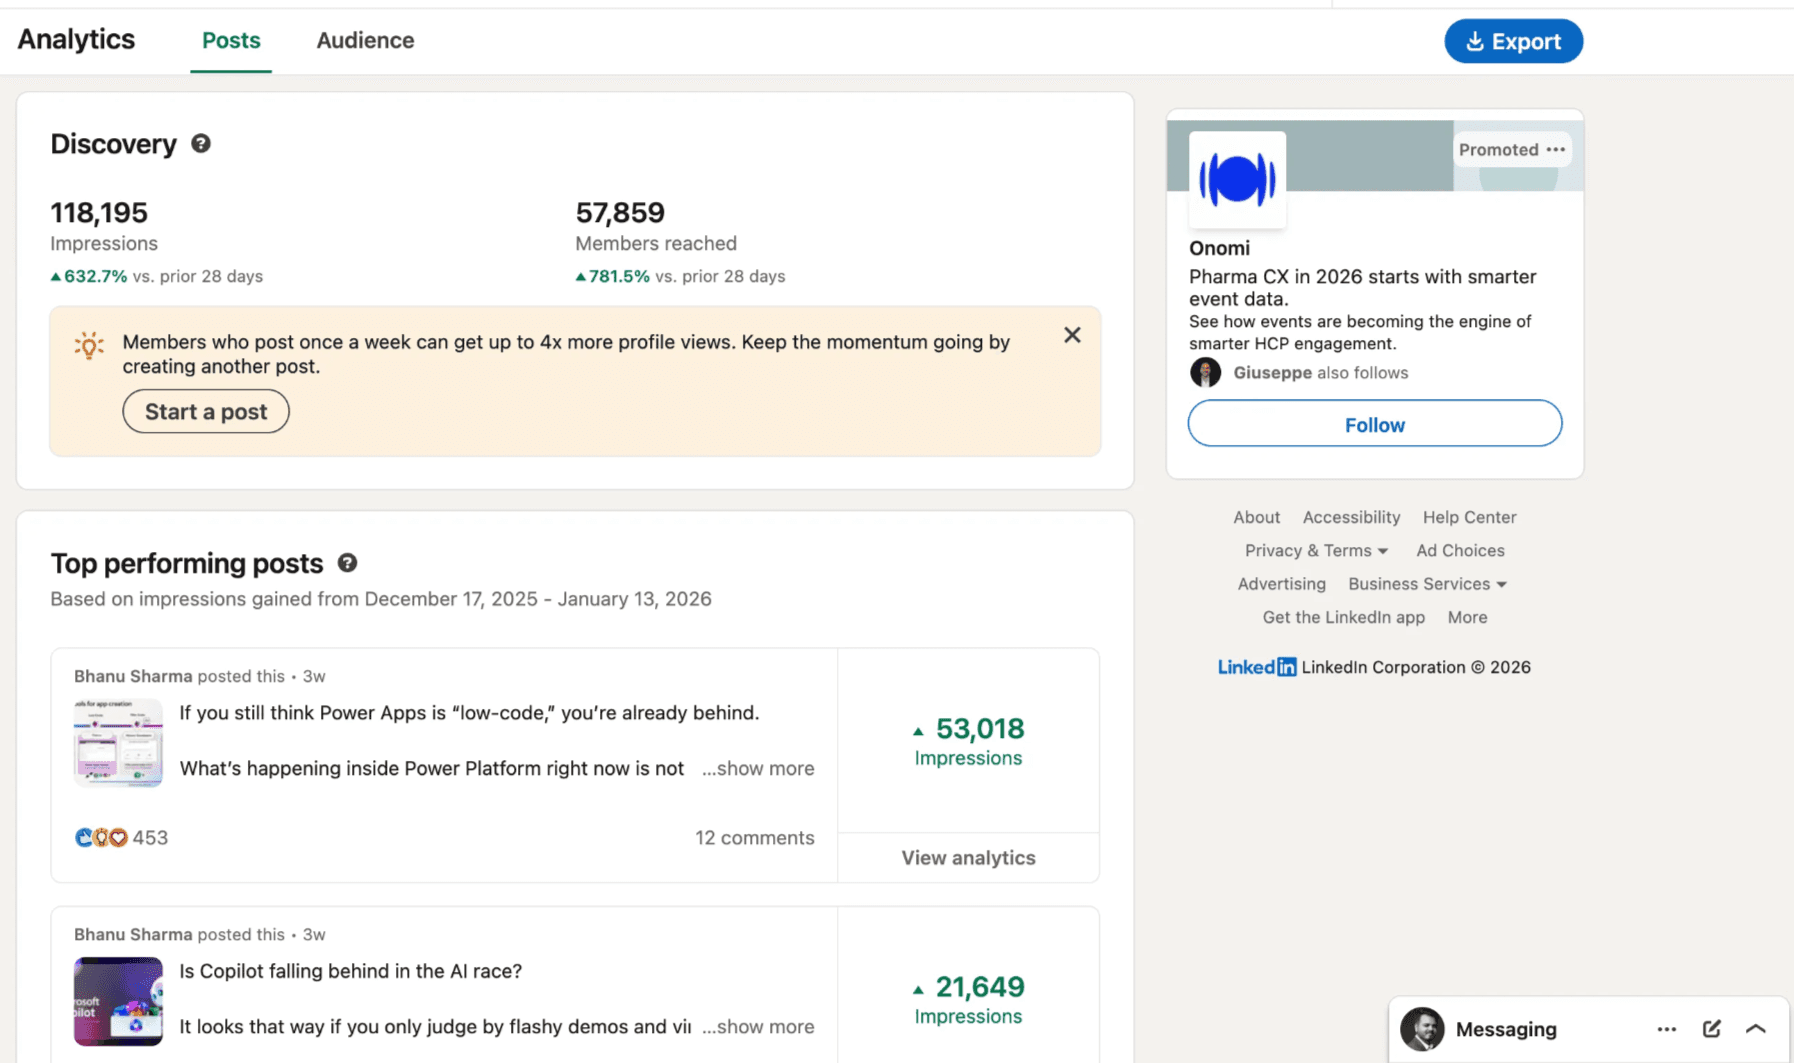Show more of Power Apps post text
The image size is (1794, 1063).
pyautogui.click(x=758, y=769)
